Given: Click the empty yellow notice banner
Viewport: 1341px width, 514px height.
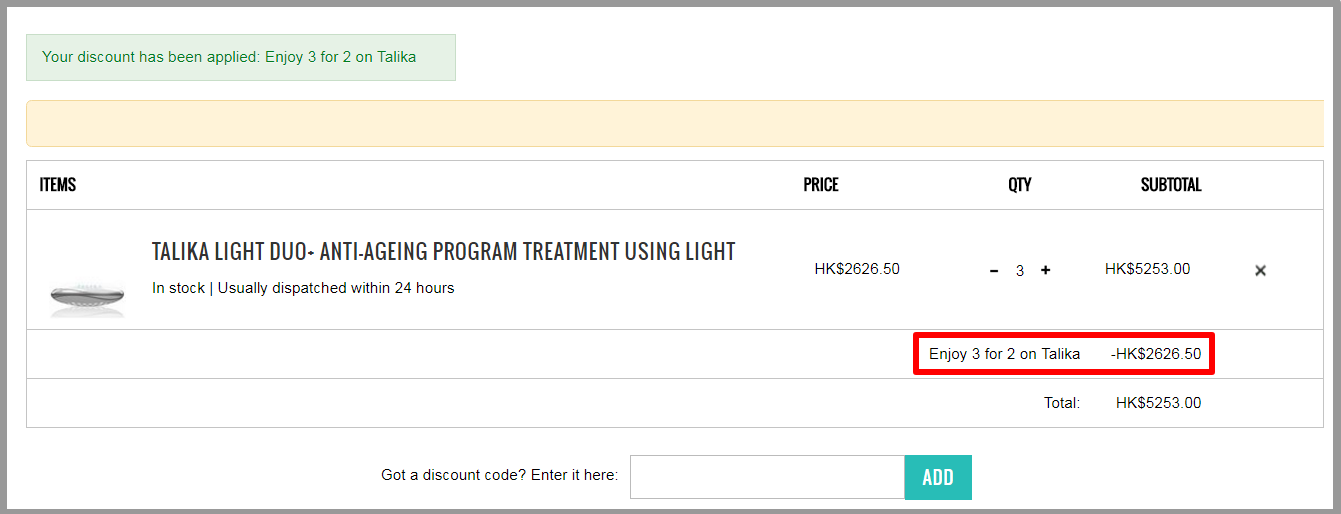Looking at the screenshot, I should [675, 123].
